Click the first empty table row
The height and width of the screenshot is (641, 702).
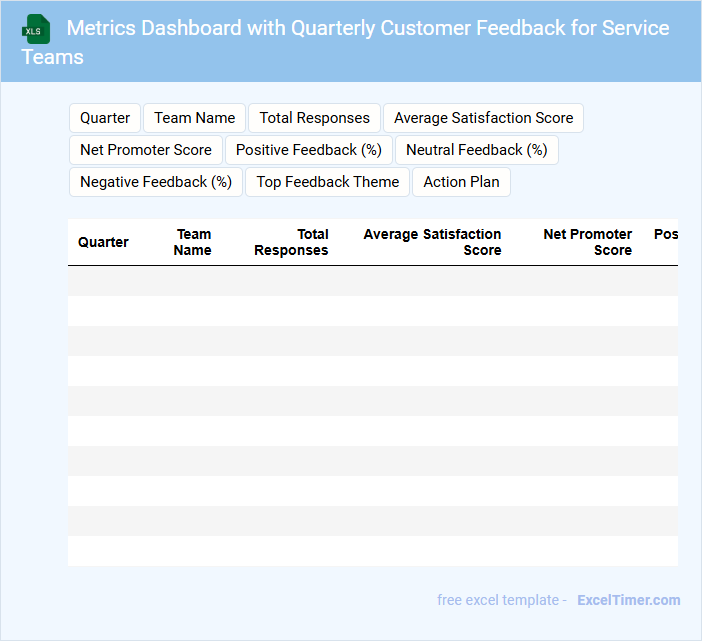point(372,281)
